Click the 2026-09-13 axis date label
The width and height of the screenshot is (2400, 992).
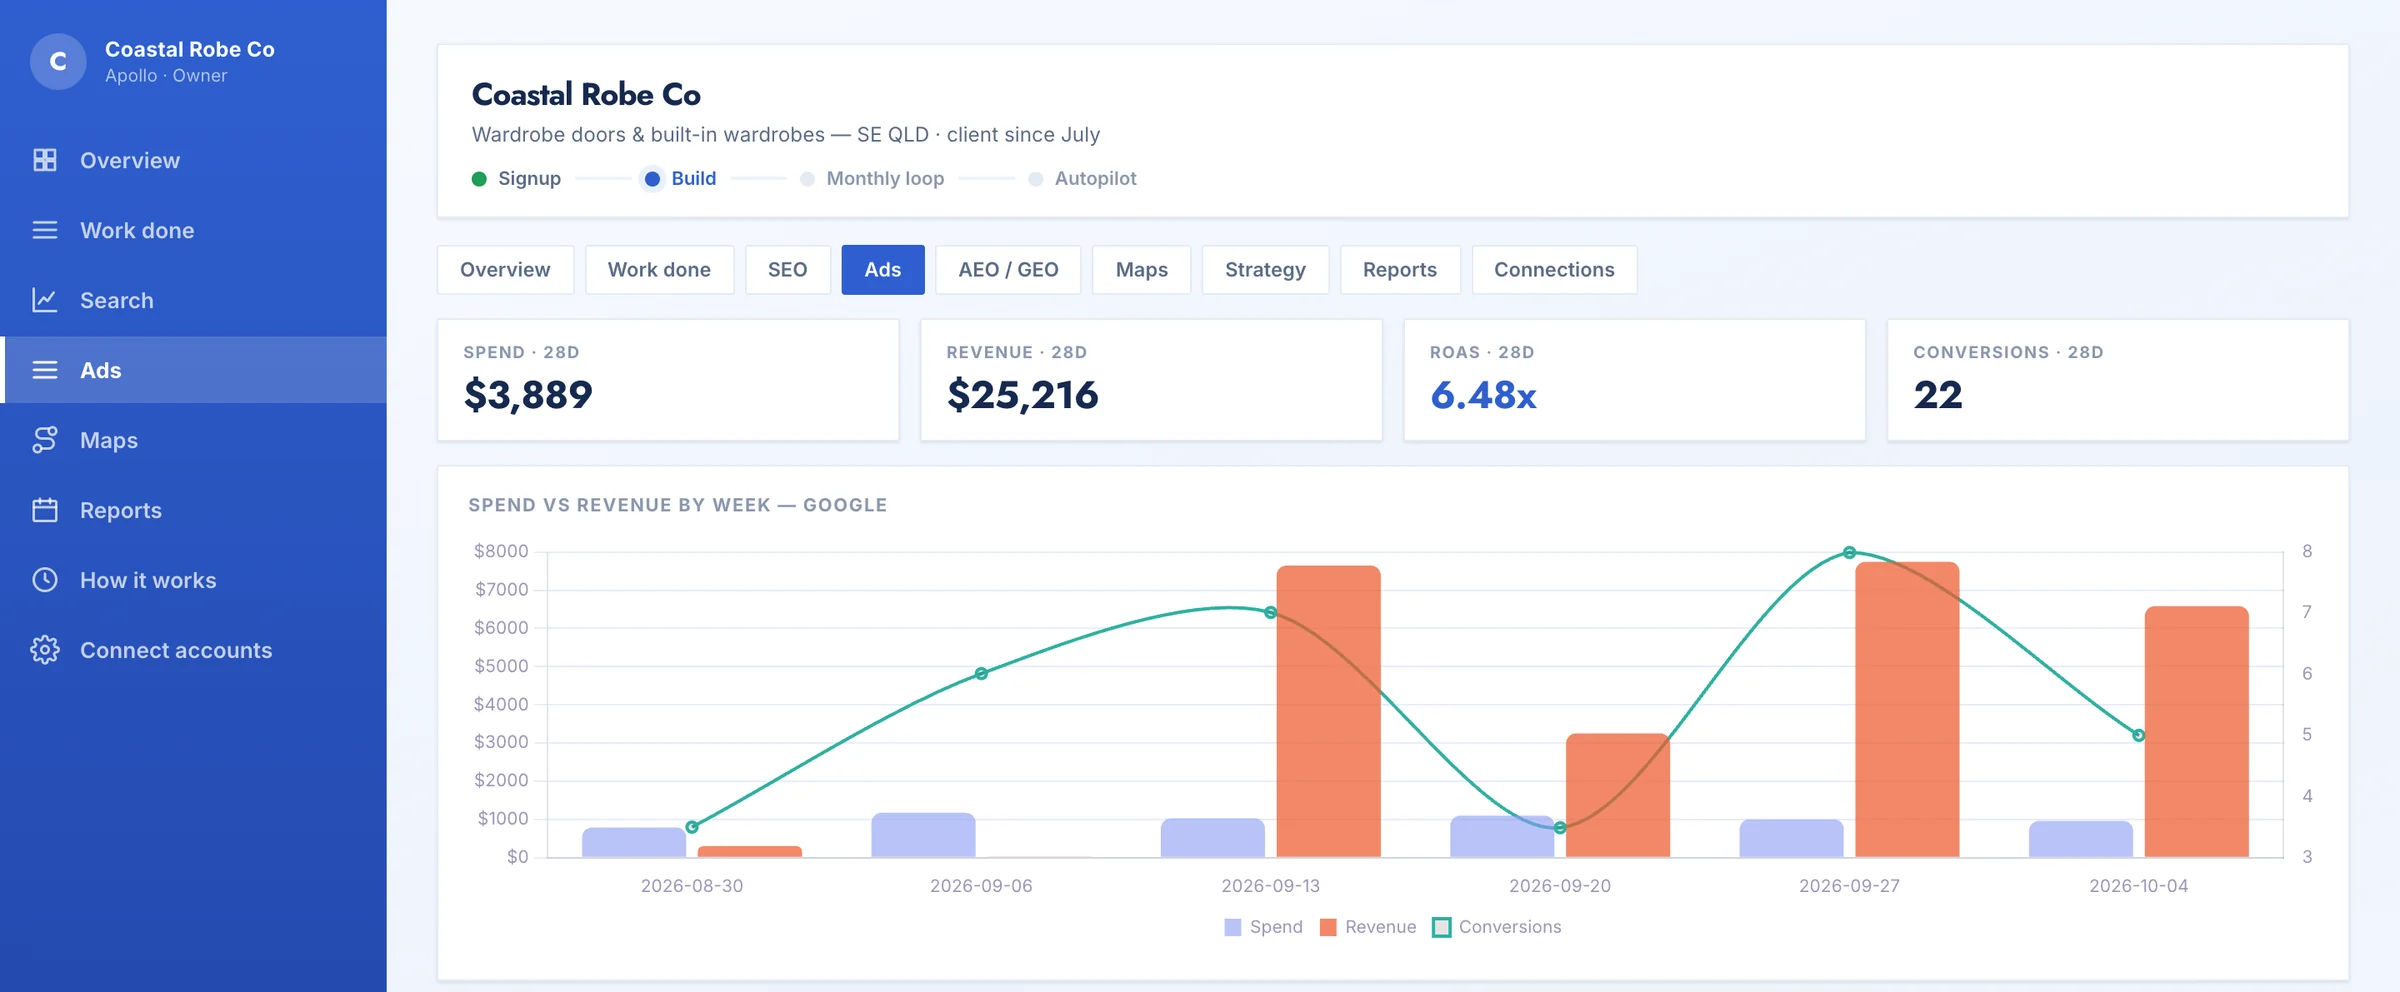[x=1270, y=886]
